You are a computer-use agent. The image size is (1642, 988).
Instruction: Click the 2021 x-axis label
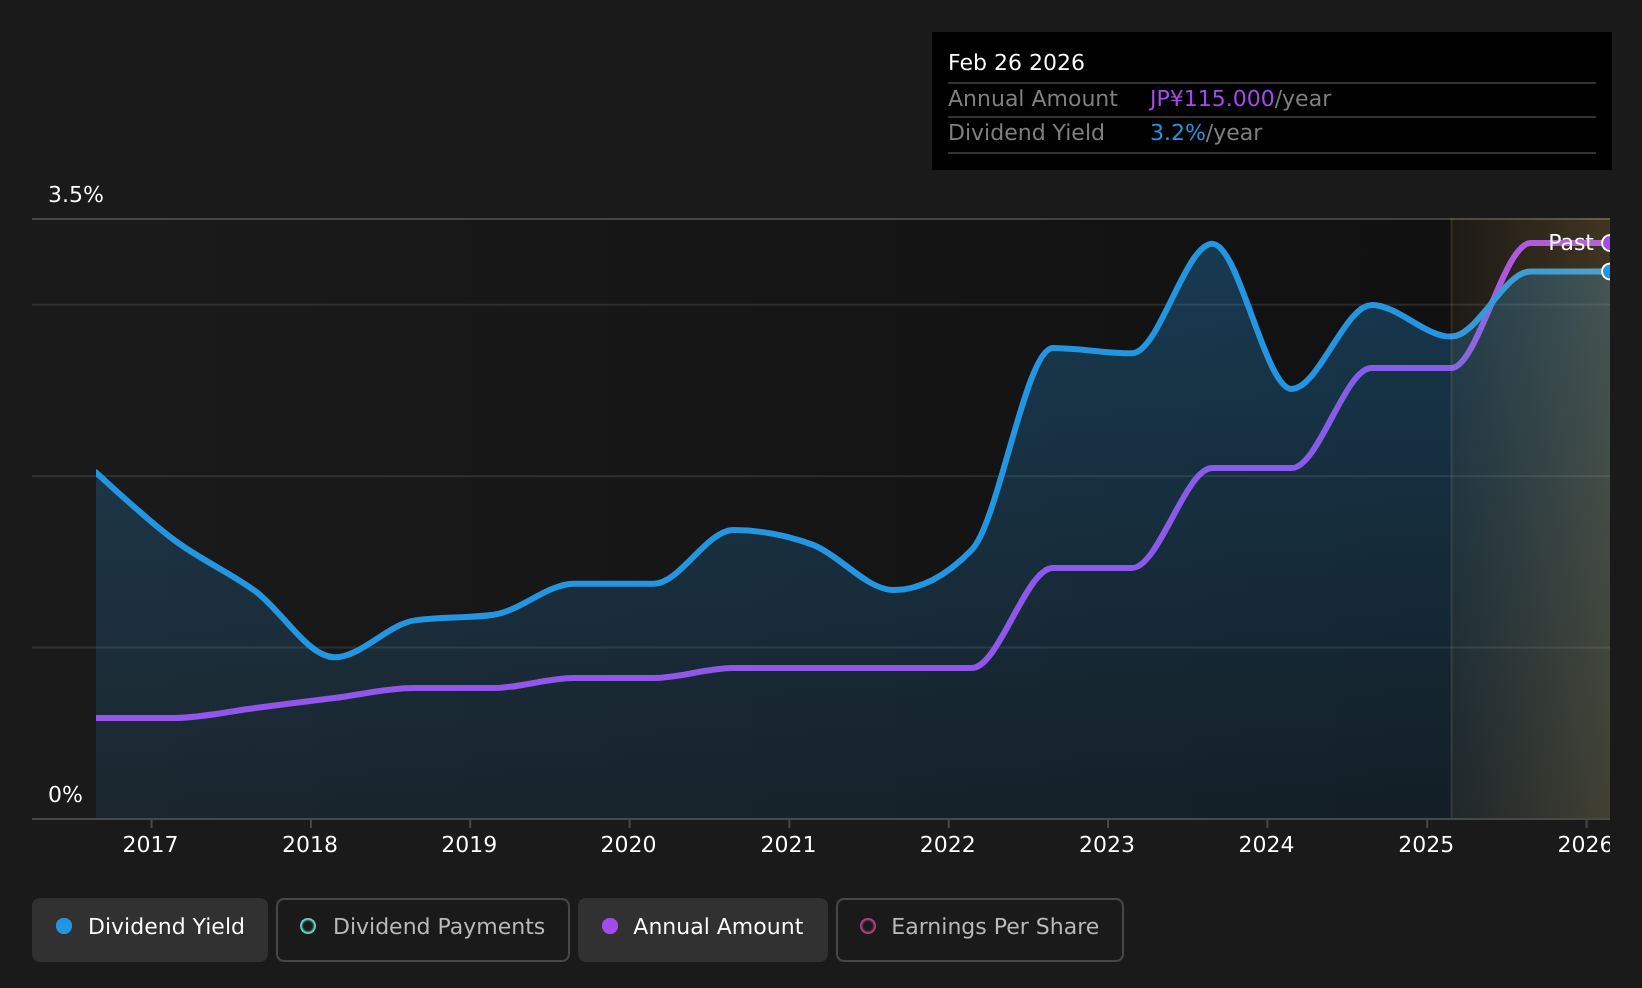point(788,845)
